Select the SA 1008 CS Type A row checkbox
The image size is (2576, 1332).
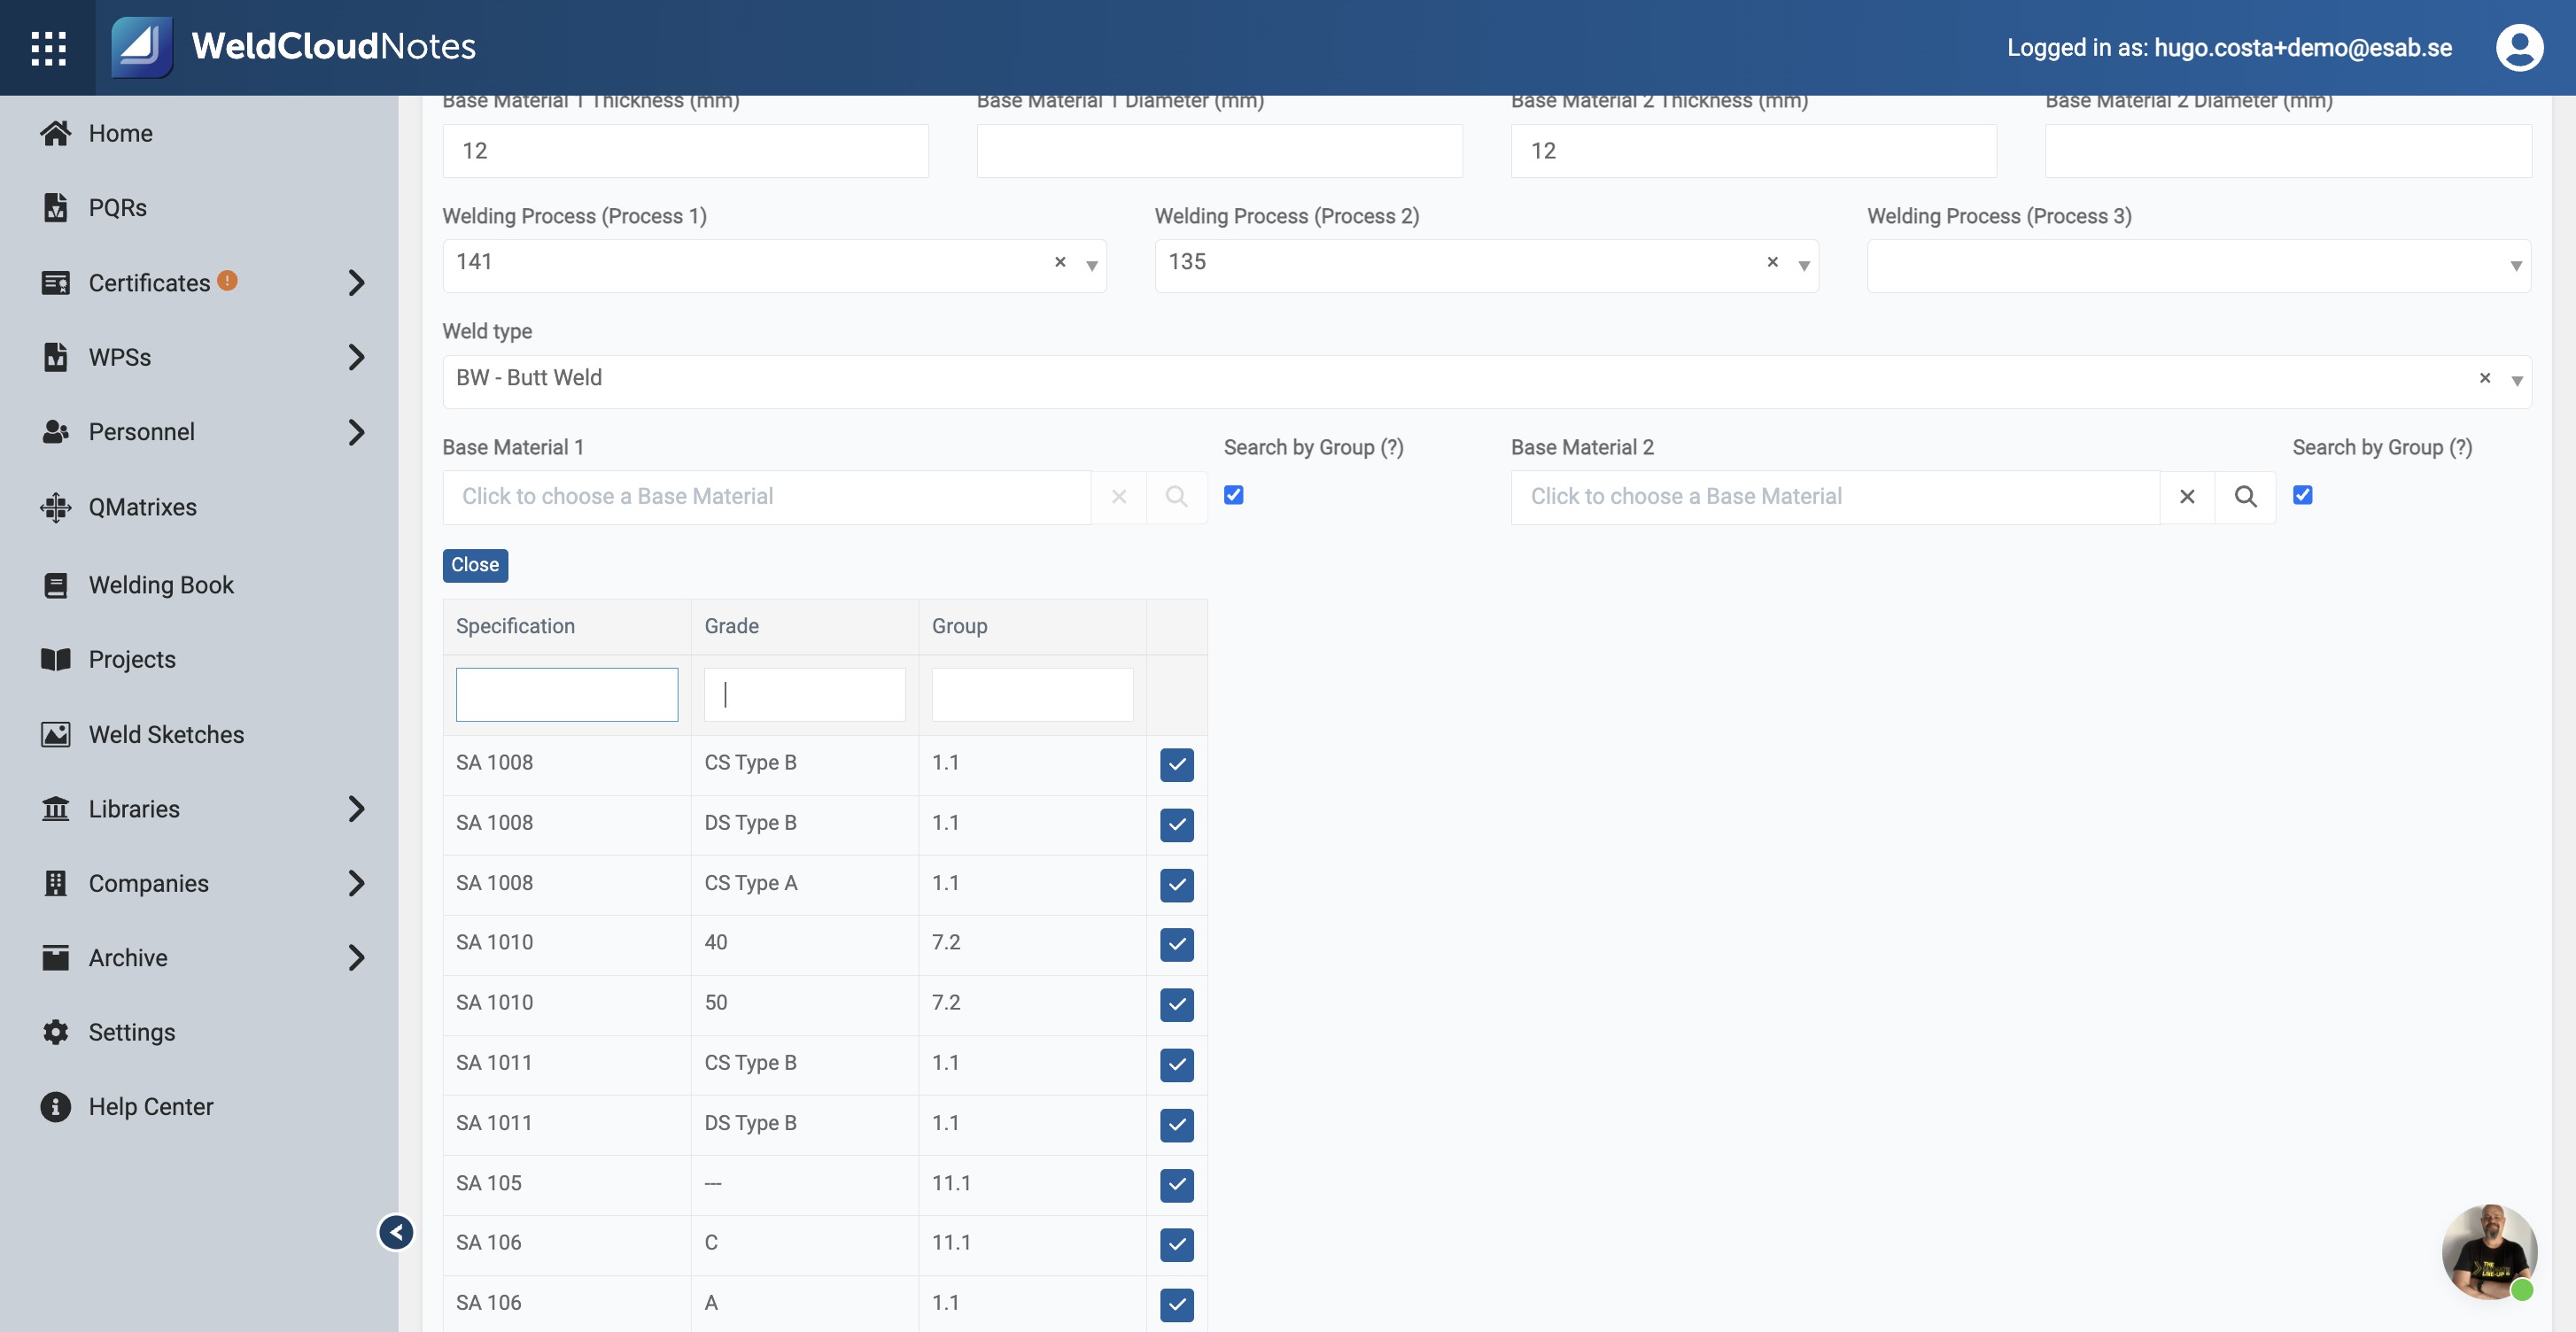point(1177,885)
